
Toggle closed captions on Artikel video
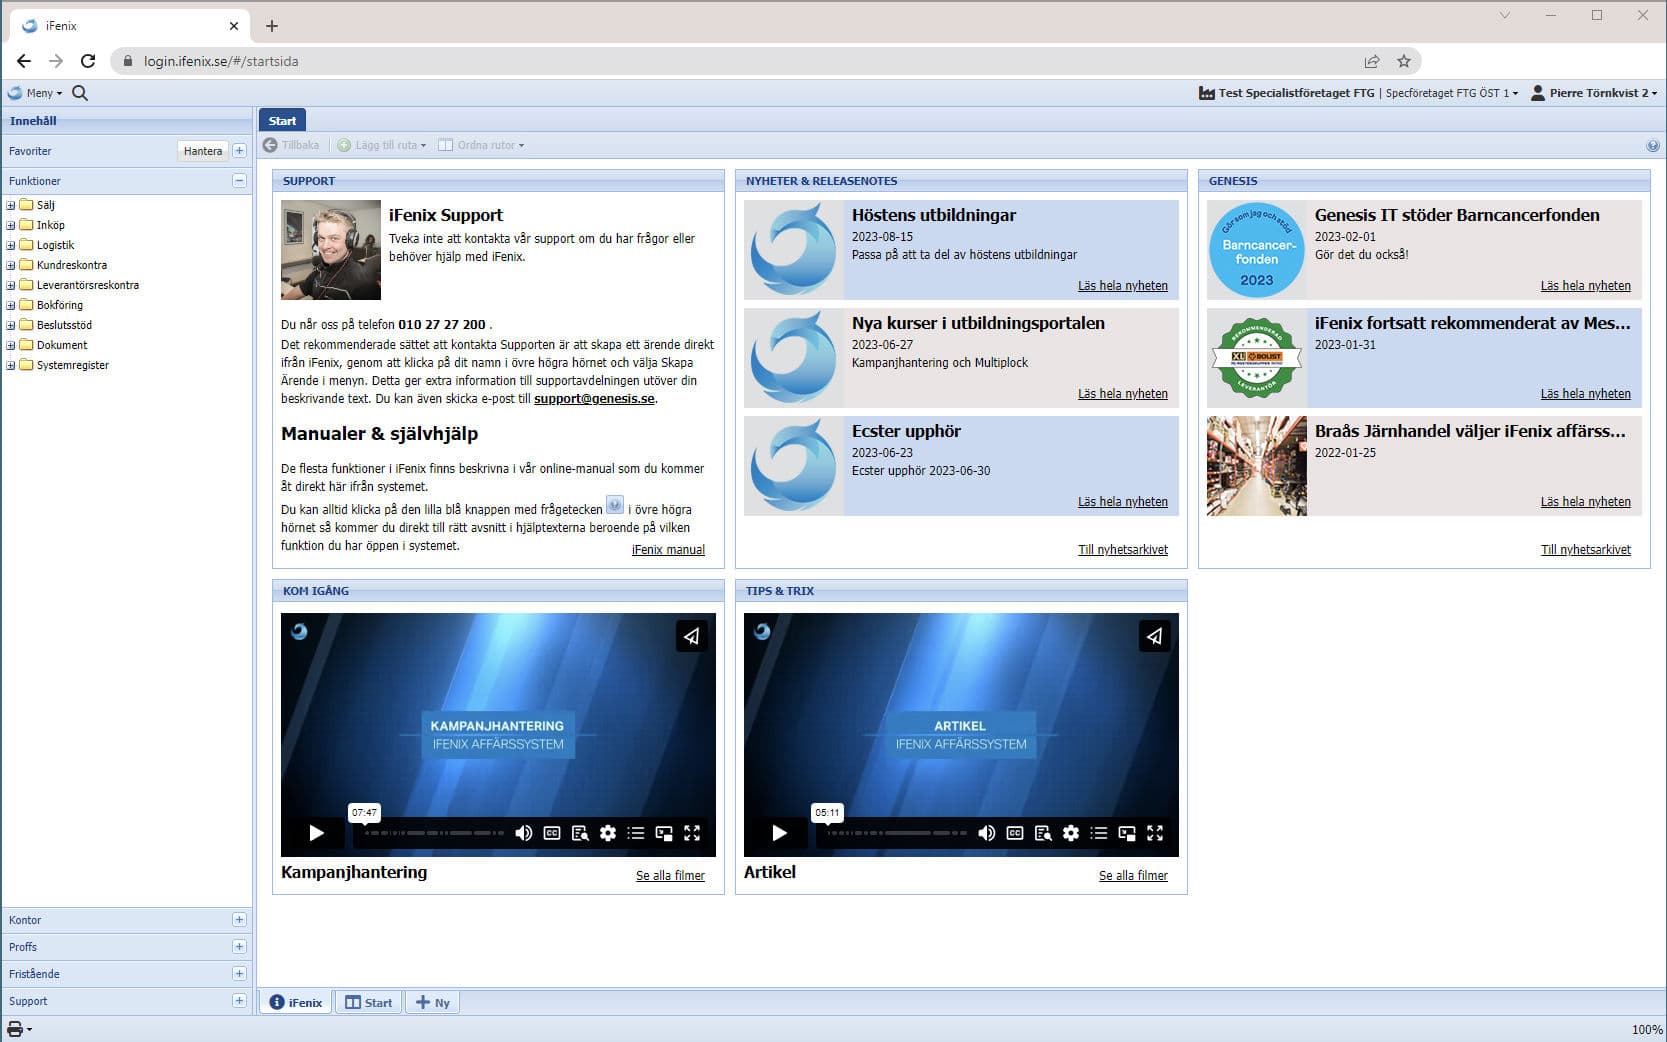(1015, 833)
